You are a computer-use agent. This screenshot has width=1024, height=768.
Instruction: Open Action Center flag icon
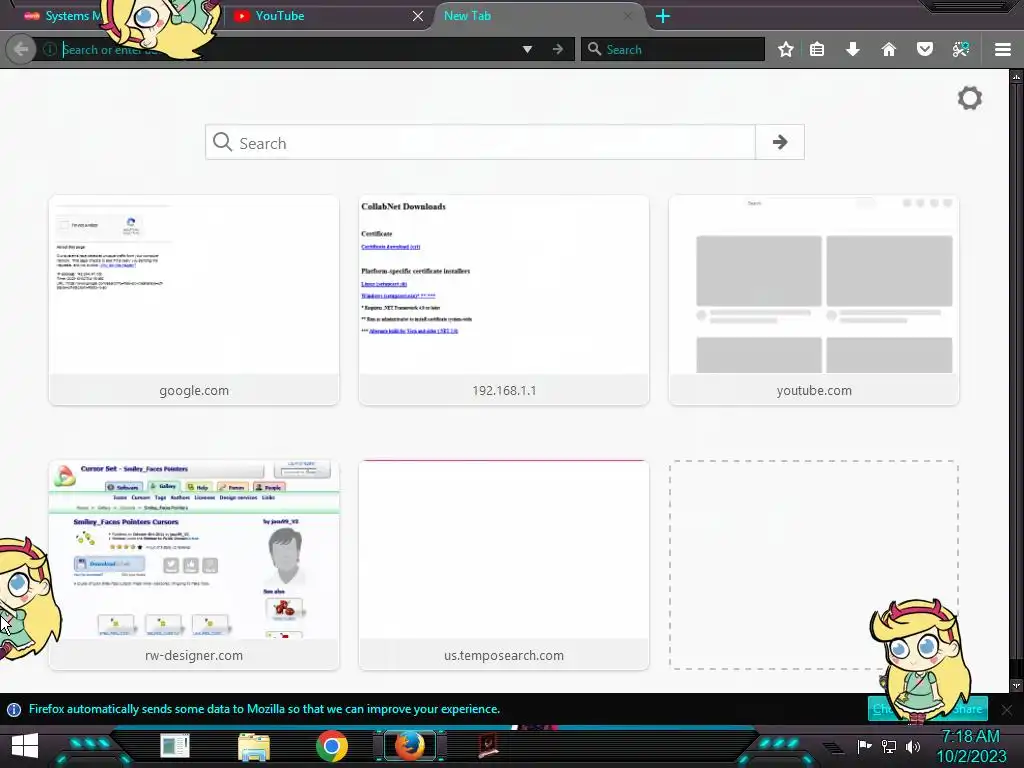tap(864, 746)
